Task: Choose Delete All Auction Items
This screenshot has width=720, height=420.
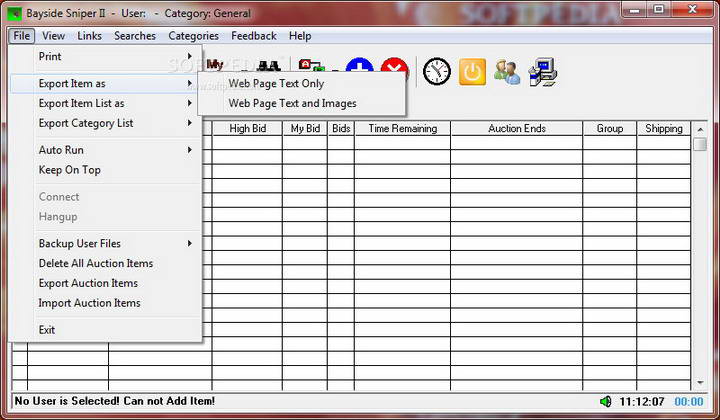Action: [105, 263]
